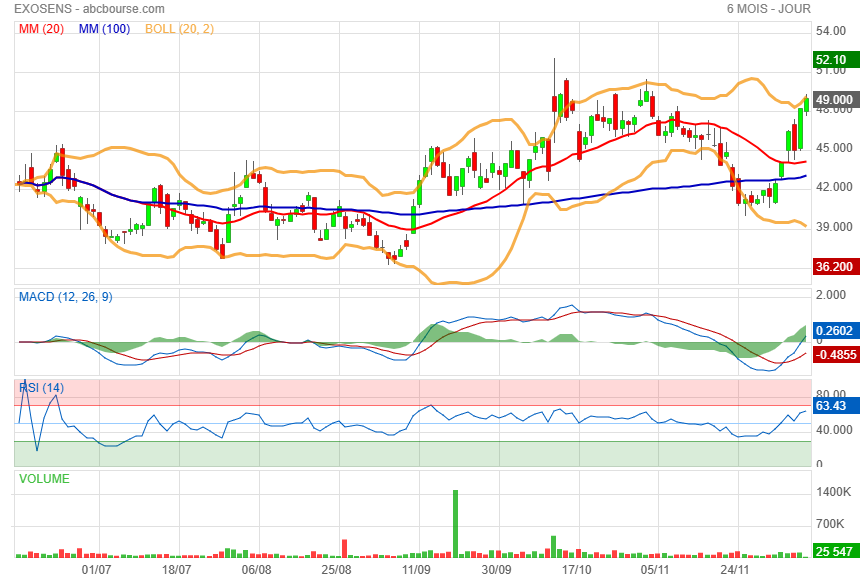Select the 01/07 date on the time axis
This screenshot has height=580, width=860.
[96, 569]
